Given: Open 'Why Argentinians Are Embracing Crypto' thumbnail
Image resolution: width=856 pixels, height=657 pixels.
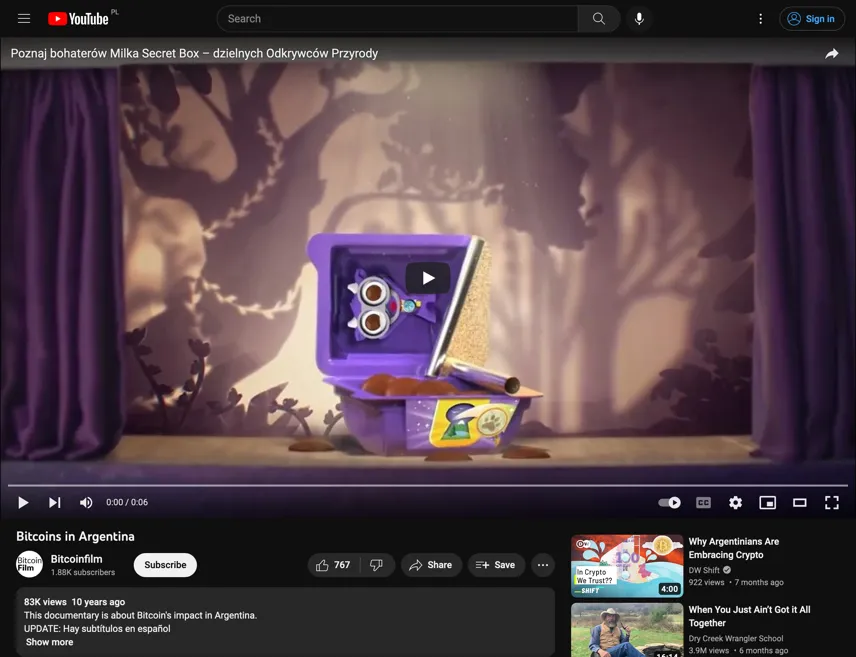Looking at the screenshot, I should pyautogui.click(x=627, y=566).
